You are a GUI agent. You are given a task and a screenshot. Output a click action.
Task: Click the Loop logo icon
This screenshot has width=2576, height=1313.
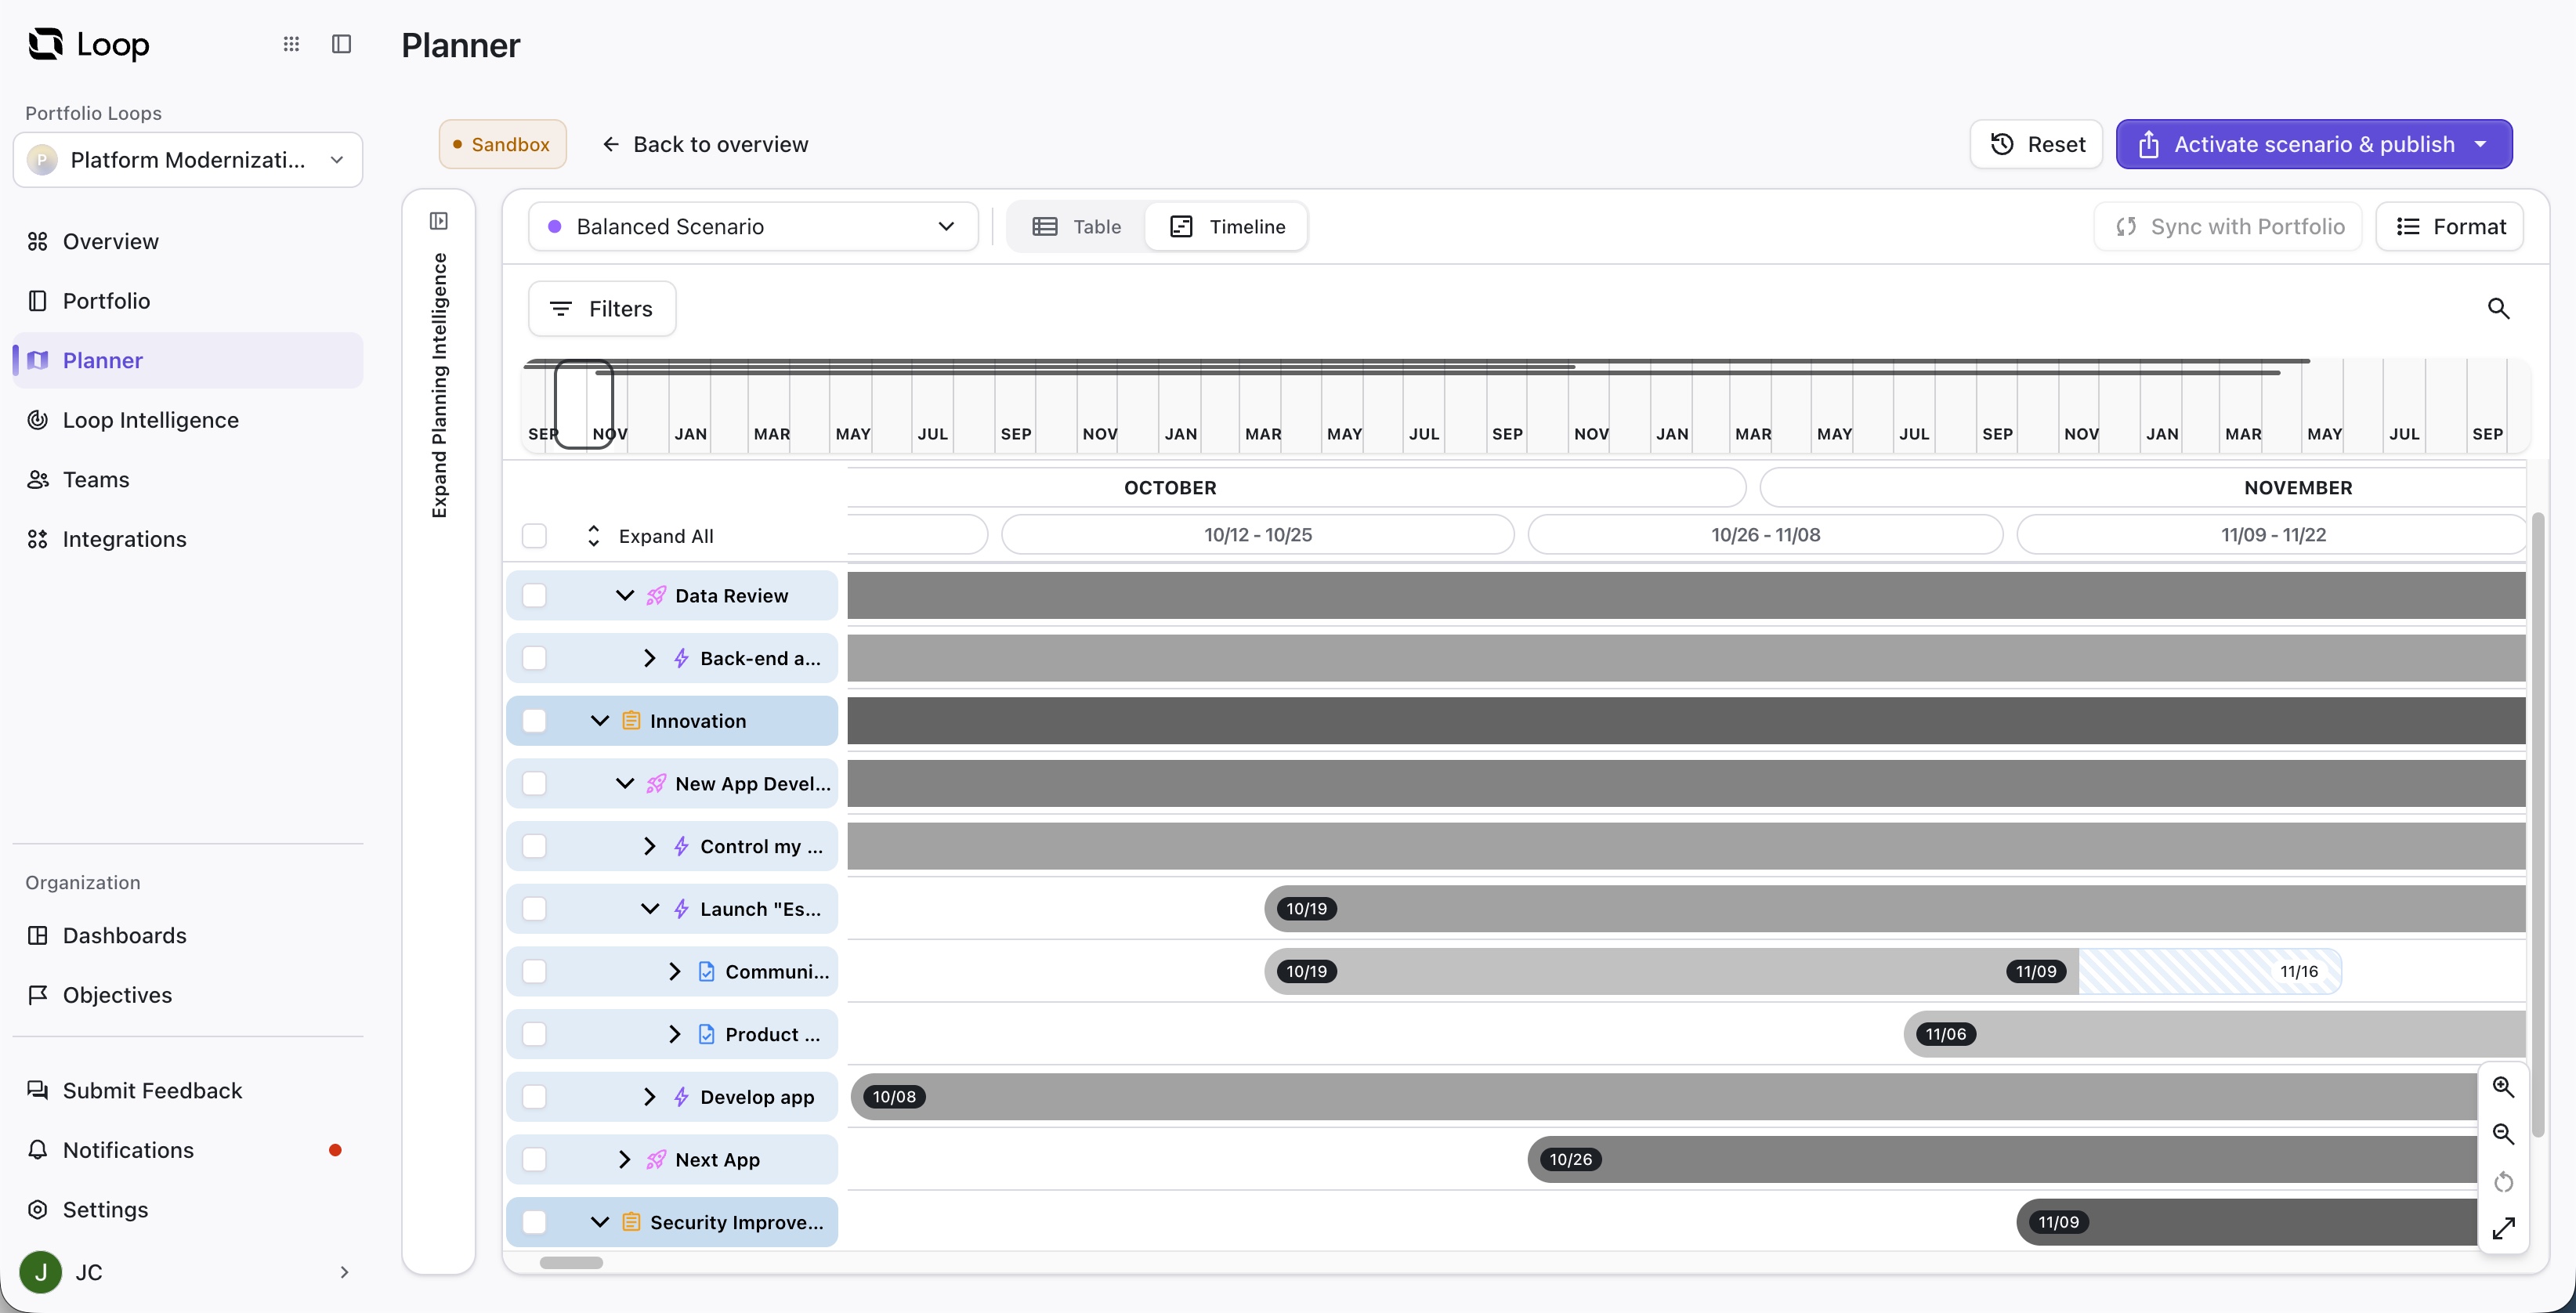(x=46, y=44)
